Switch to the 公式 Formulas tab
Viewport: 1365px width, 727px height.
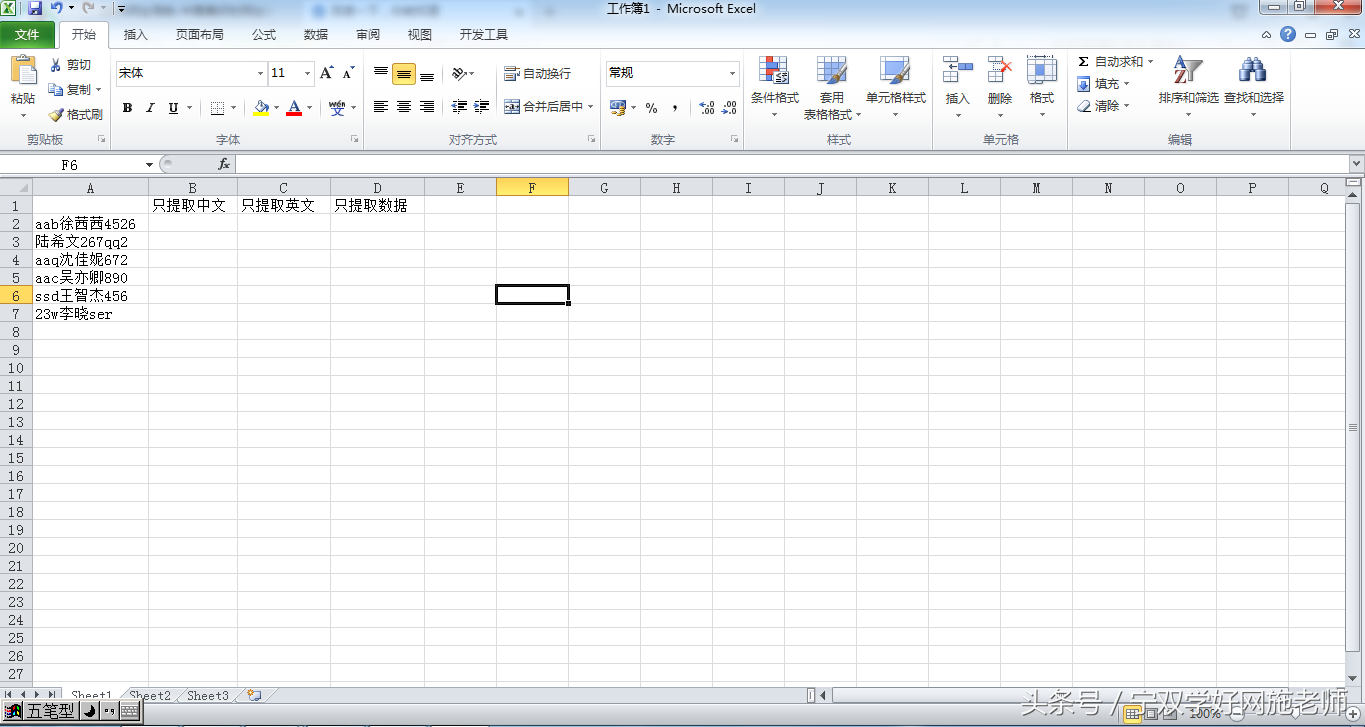(x=264, y=35)
